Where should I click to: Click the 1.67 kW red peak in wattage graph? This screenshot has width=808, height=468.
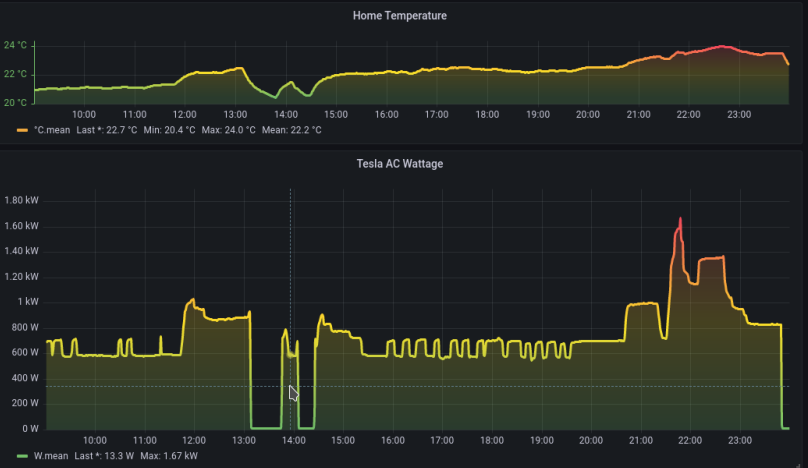680,219
